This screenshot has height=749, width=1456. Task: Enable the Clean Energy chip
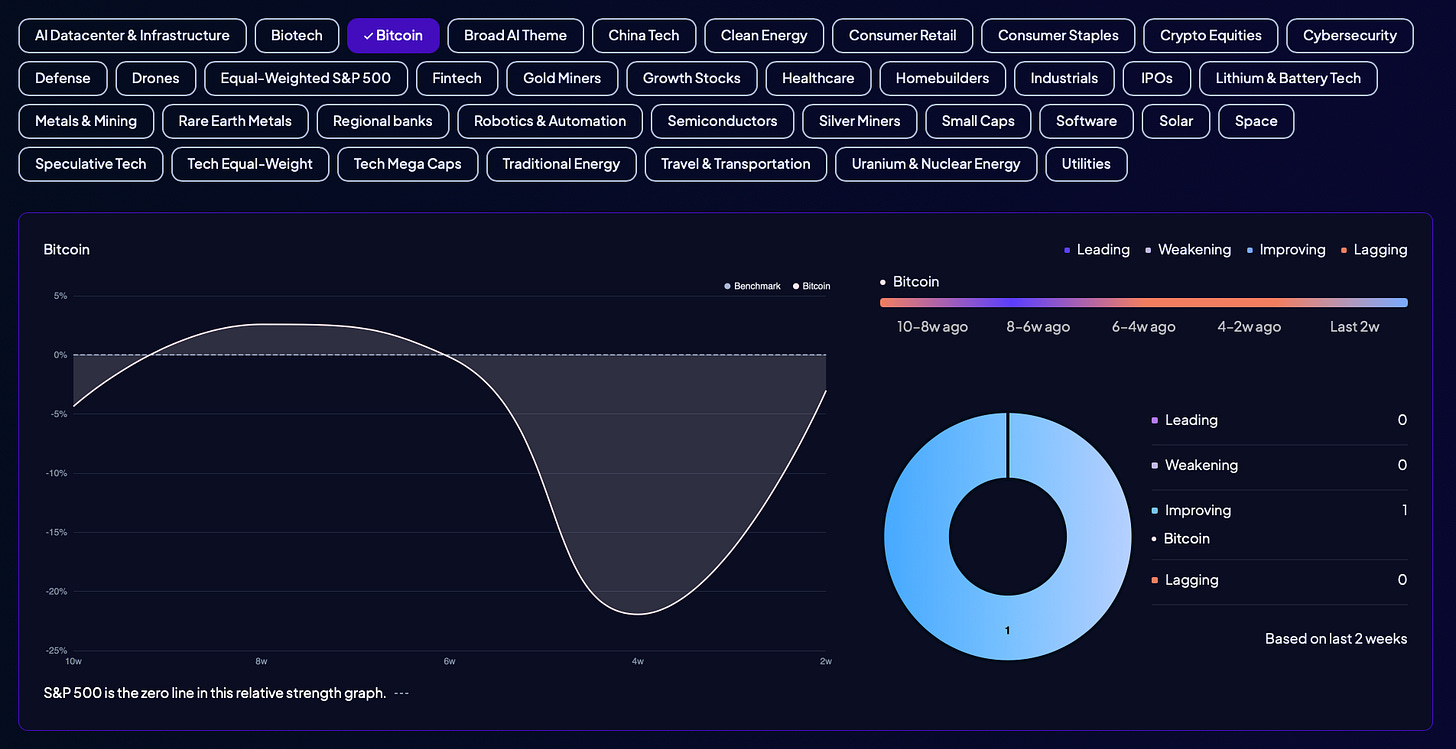pyautogui.click(x=764, y=35)
